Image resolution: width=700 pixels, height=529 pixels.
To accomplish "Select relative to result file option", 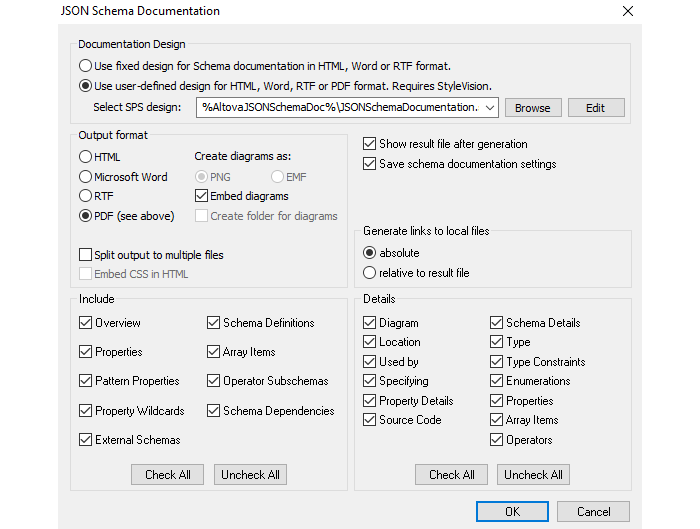I will 370,273.
